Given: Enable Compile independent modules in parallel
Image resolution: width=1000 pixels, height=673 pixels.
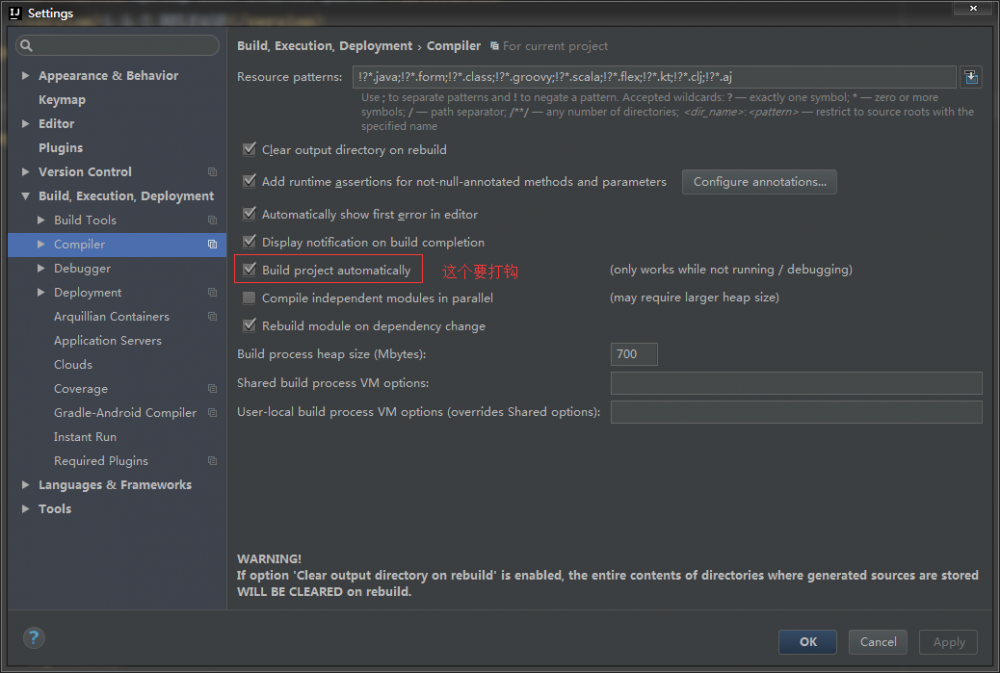Looking at the screenshot, I should [x=249, y=298].
